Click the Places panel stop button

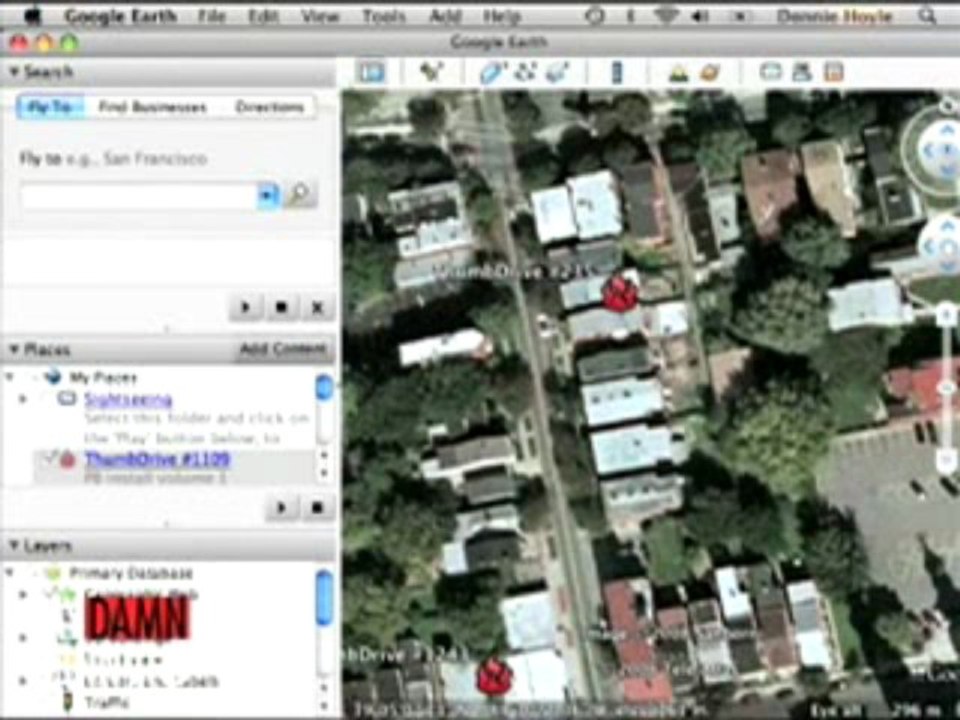pos(317,508)
